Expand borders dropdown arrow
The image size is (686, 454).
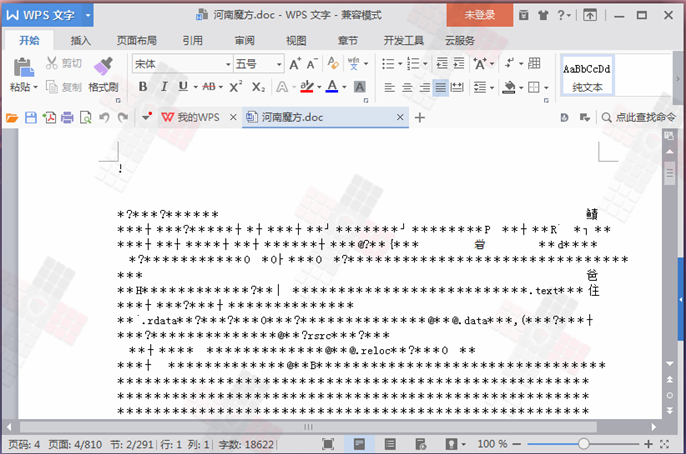tap(546, 87)
